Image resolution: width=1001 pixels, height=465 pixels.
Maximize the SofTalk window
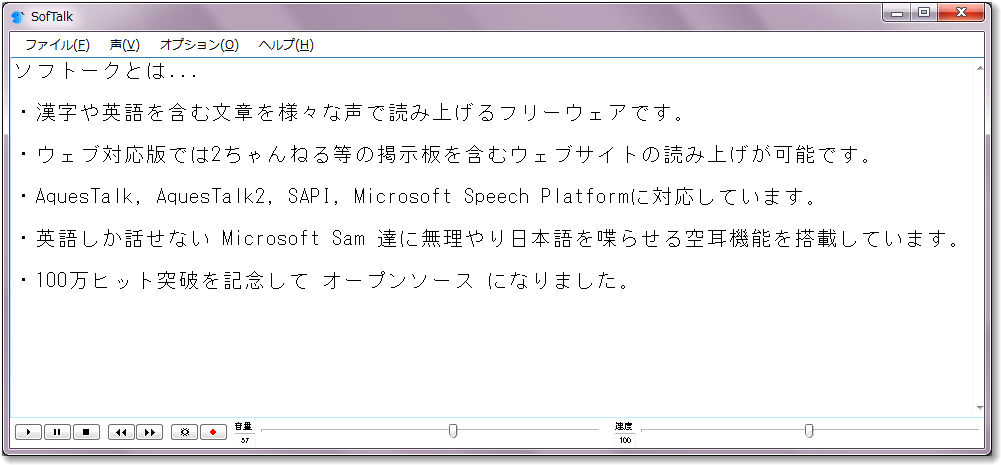(x=923, y=13)
